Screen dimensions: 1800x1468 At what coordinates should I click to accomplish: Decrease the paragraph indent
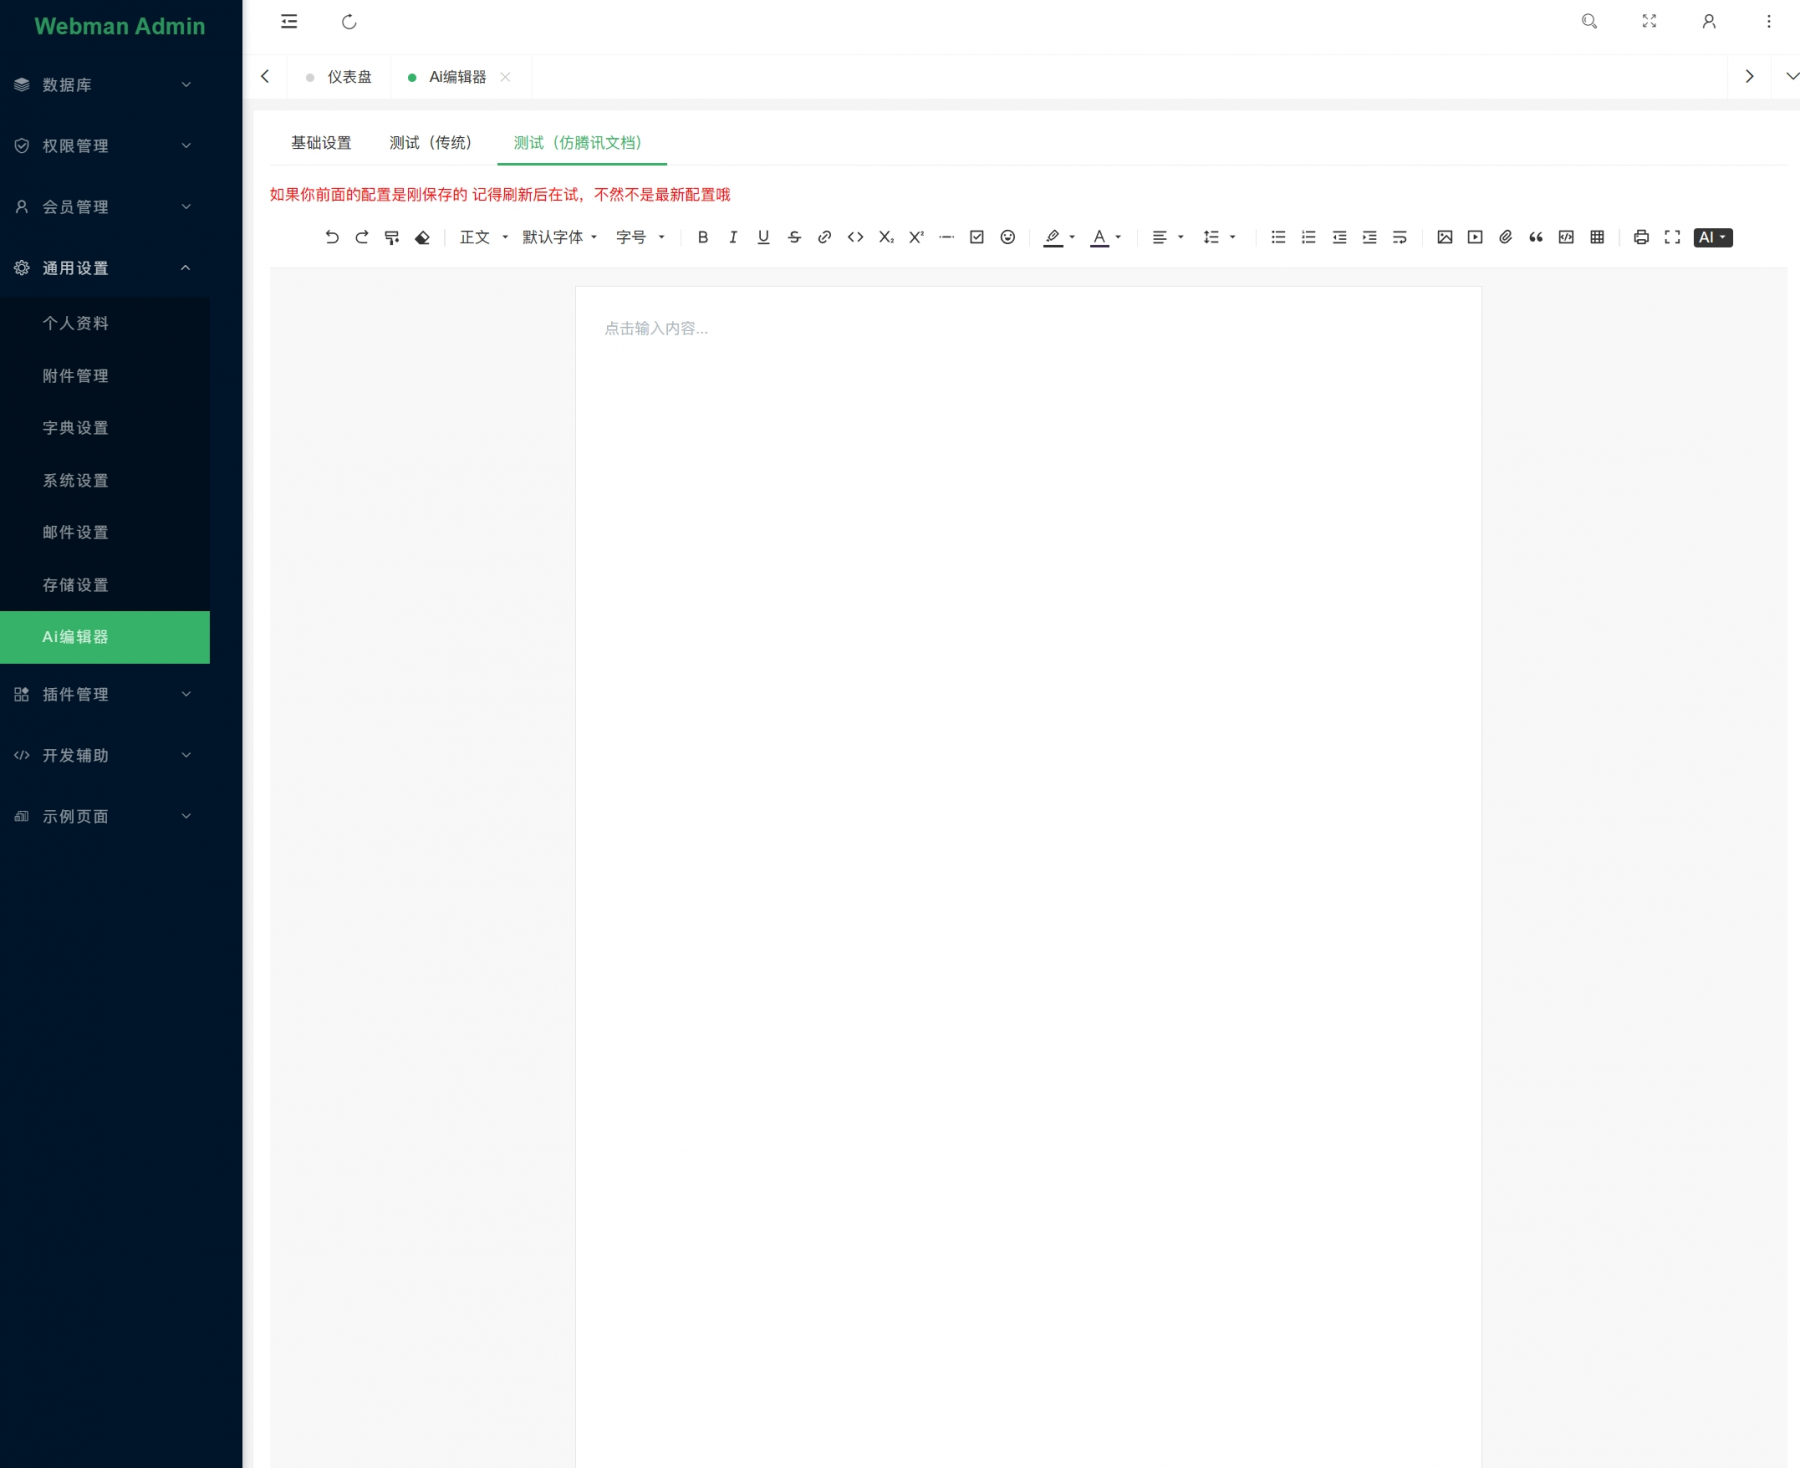coord(1339,237)
